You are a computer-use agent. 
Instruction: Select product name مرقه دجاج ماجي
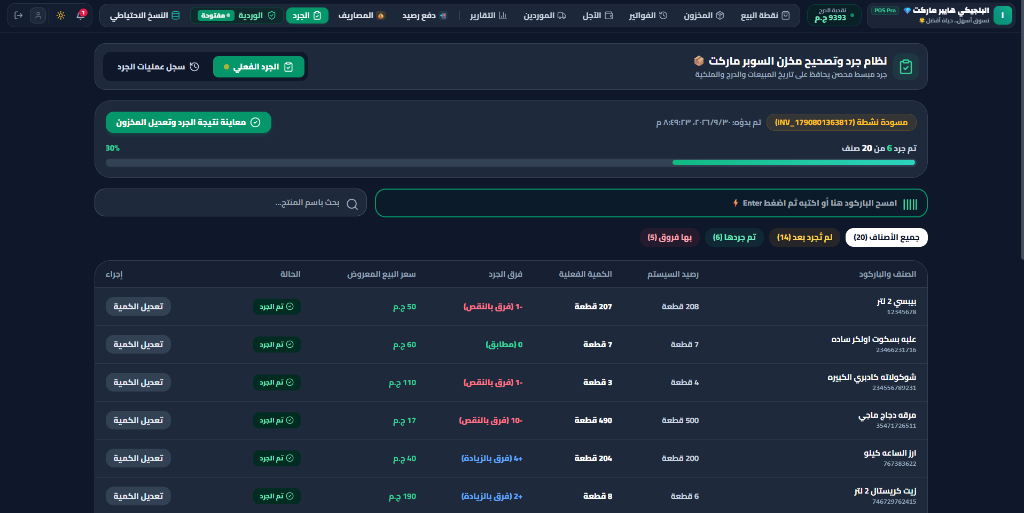[x=887, y=415]
